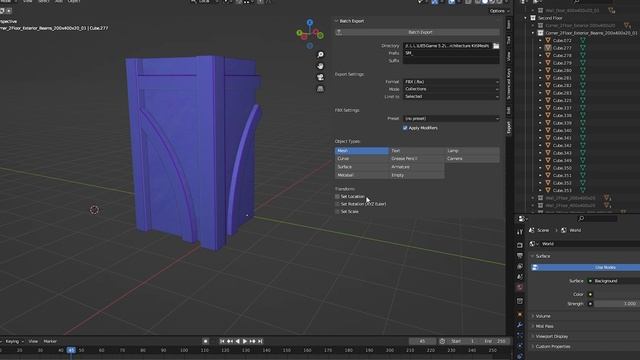Toggle the Lamp object type
Screen dimensions: 640x360
(x=472, y=151)
